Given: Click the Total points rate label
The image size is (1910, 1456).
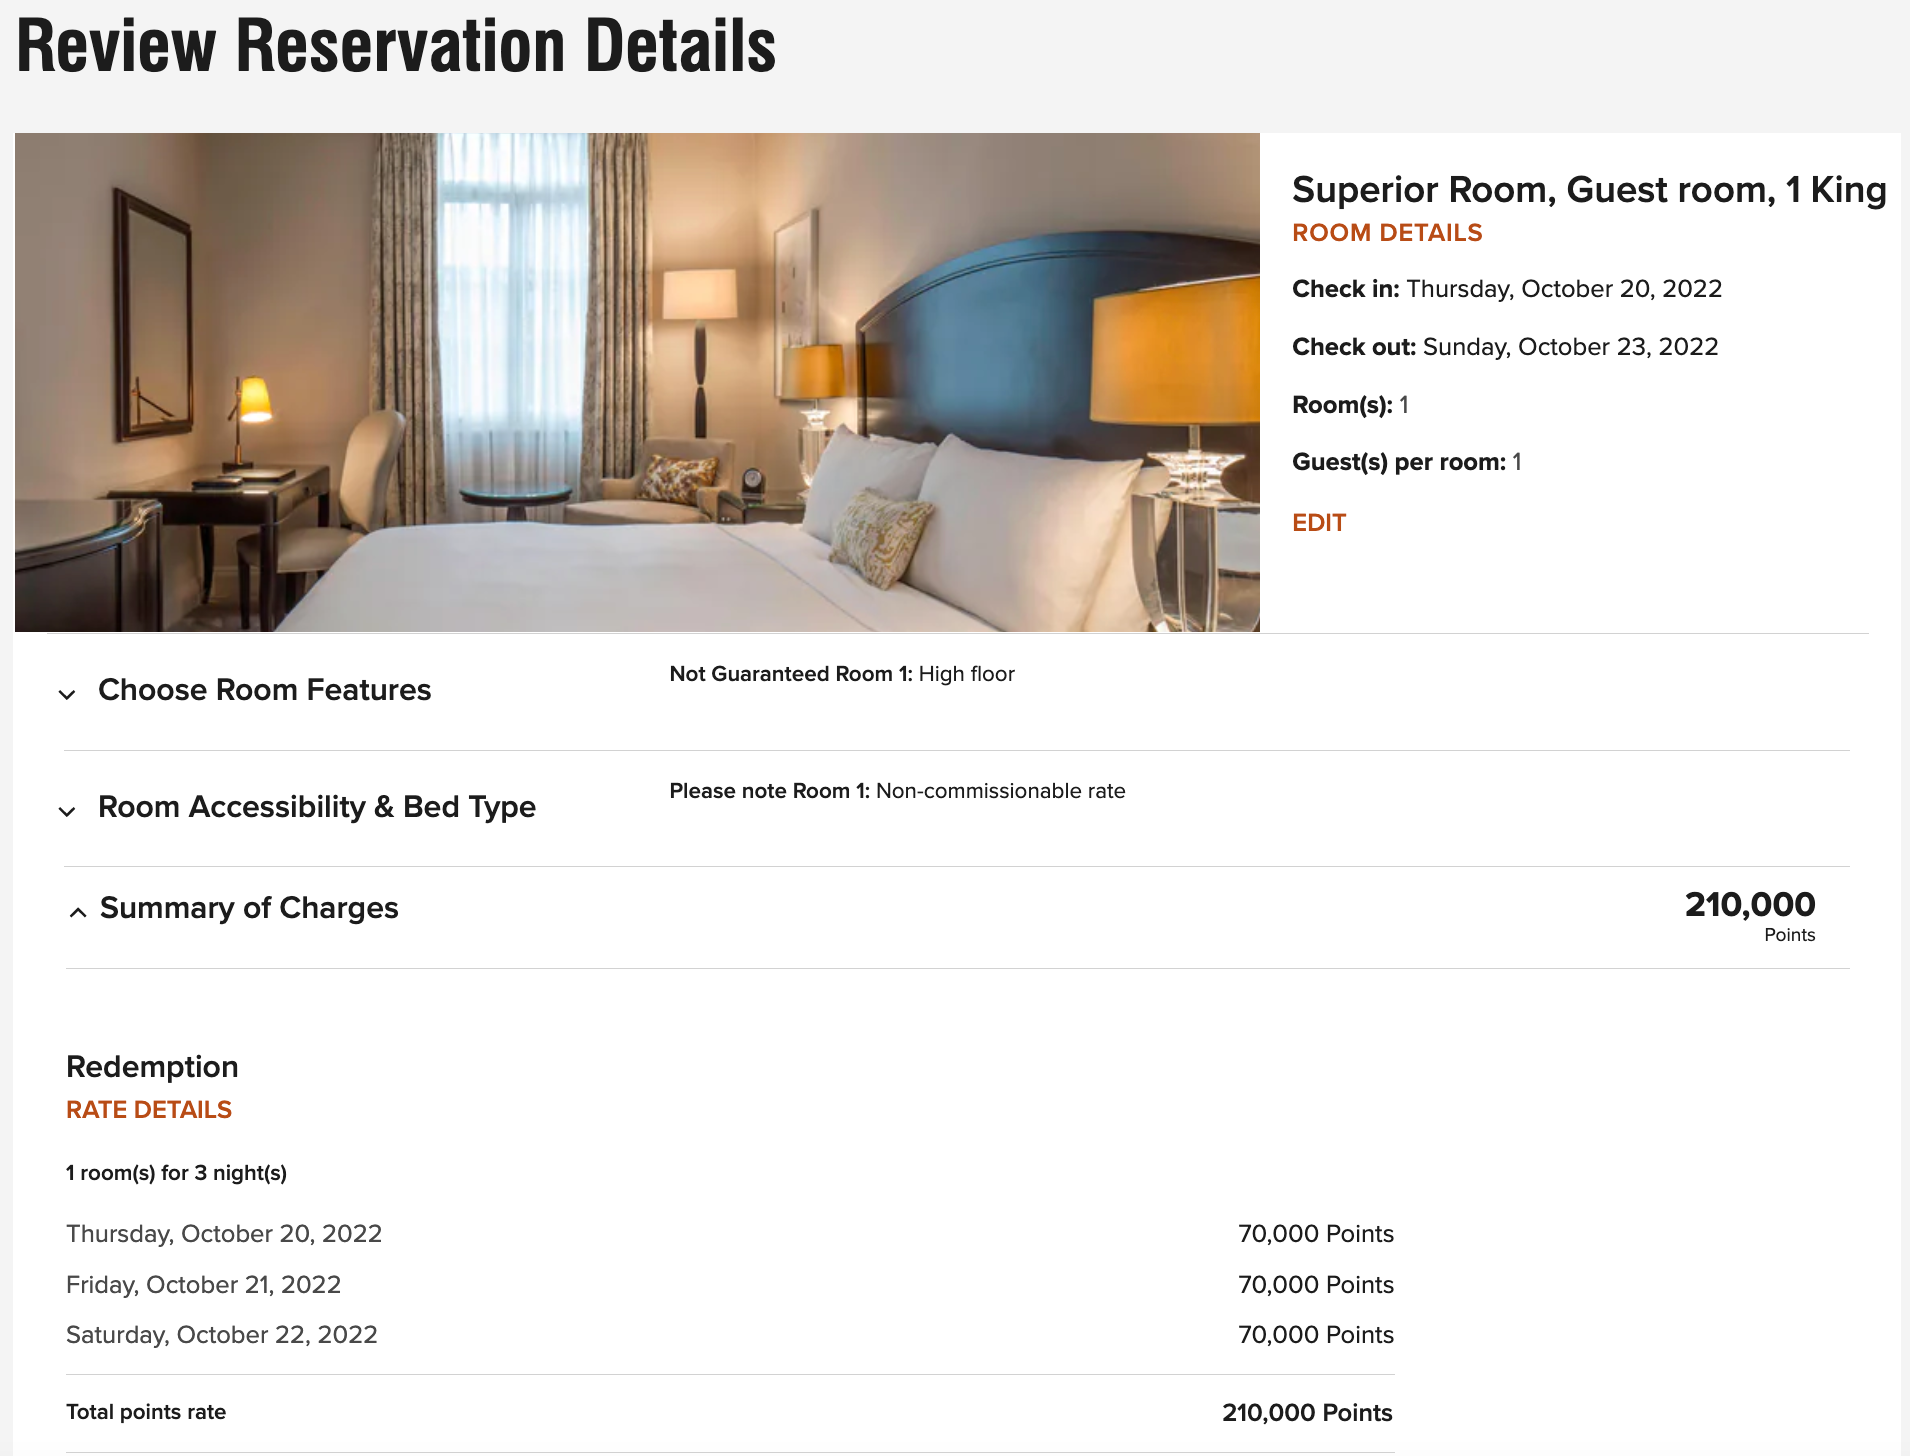Looking at the screenshot, I should 145,1412.
